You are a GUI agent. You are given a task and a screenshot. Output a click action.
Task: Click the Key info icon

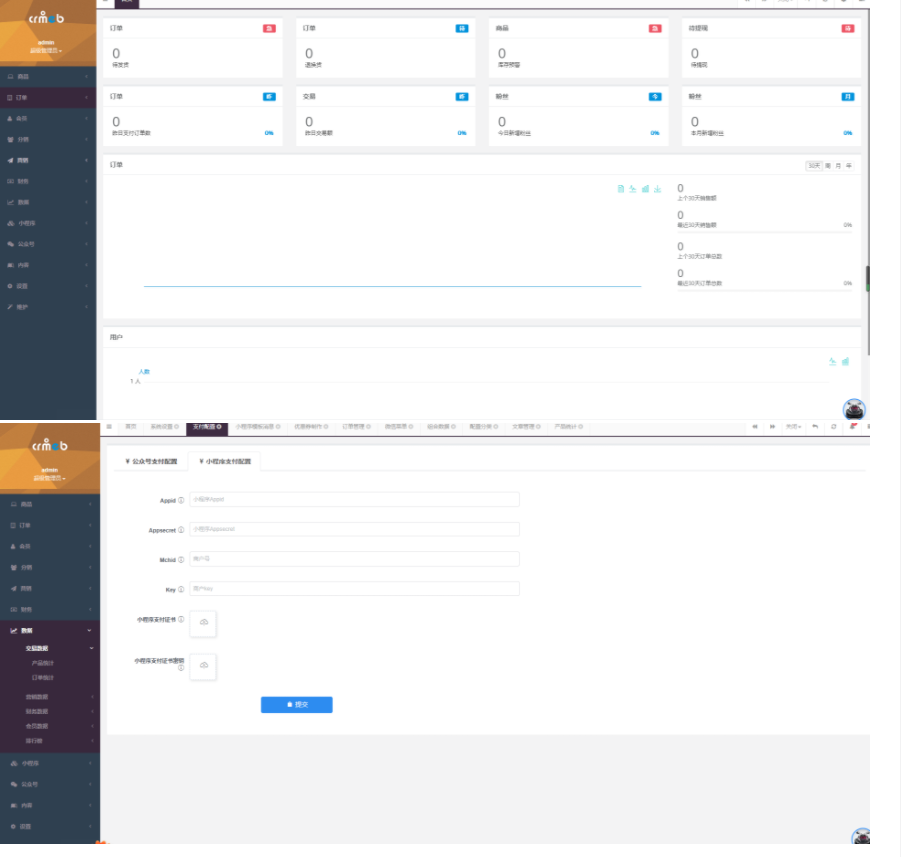pyautogui.click(x=181, y=589)
